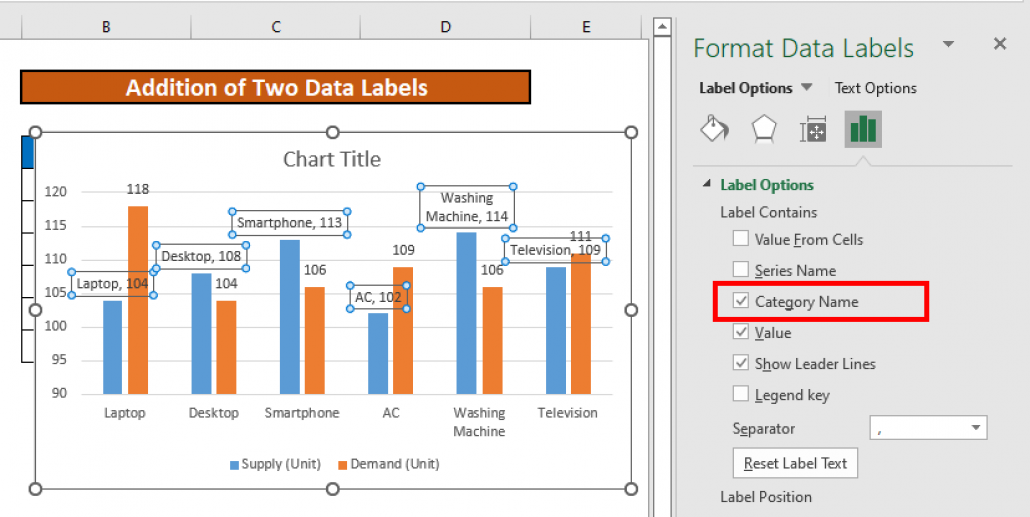Open Size & Properties icon
This screenshot has width=1030, height=517.
tap(813, 130)
